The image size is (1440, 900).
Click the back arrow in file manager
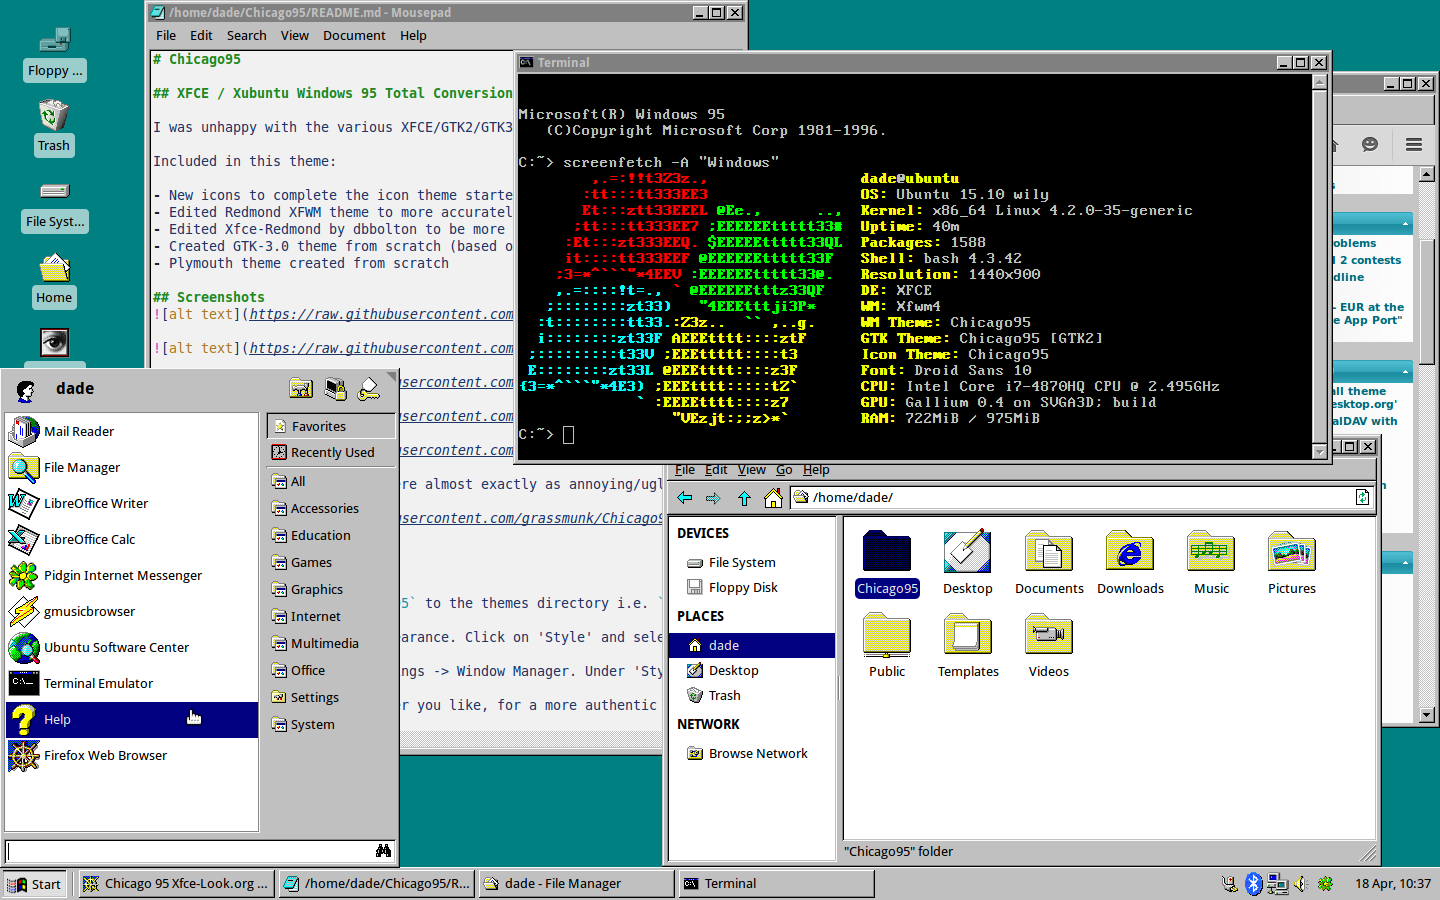tap(685, 498)
